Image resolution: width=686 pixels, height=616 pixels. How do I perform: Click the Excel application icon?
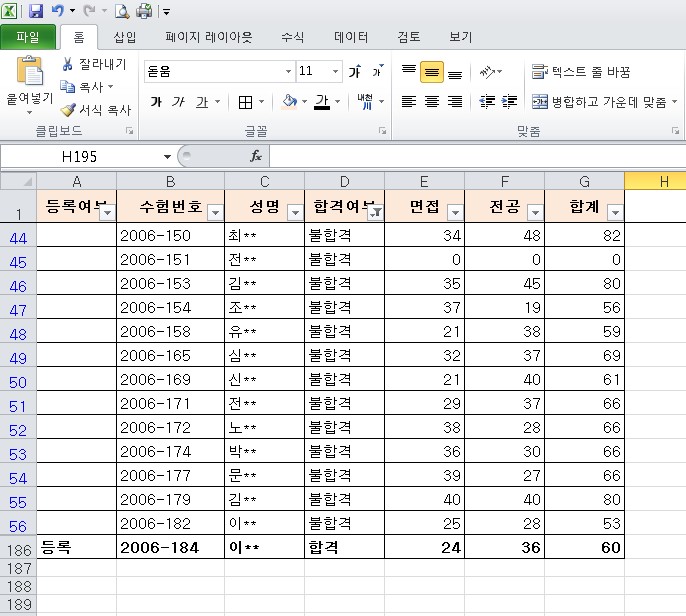coord(9,10)
